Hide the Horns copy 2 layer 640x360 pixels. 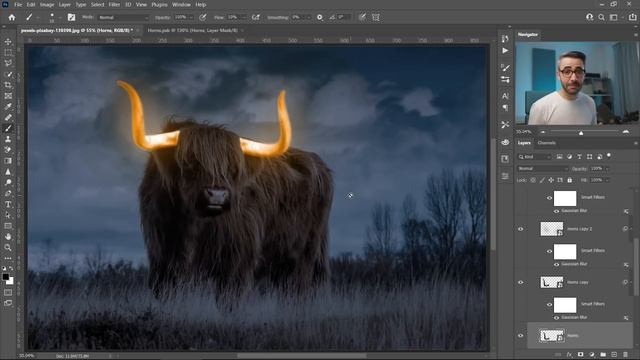[520, 229]
